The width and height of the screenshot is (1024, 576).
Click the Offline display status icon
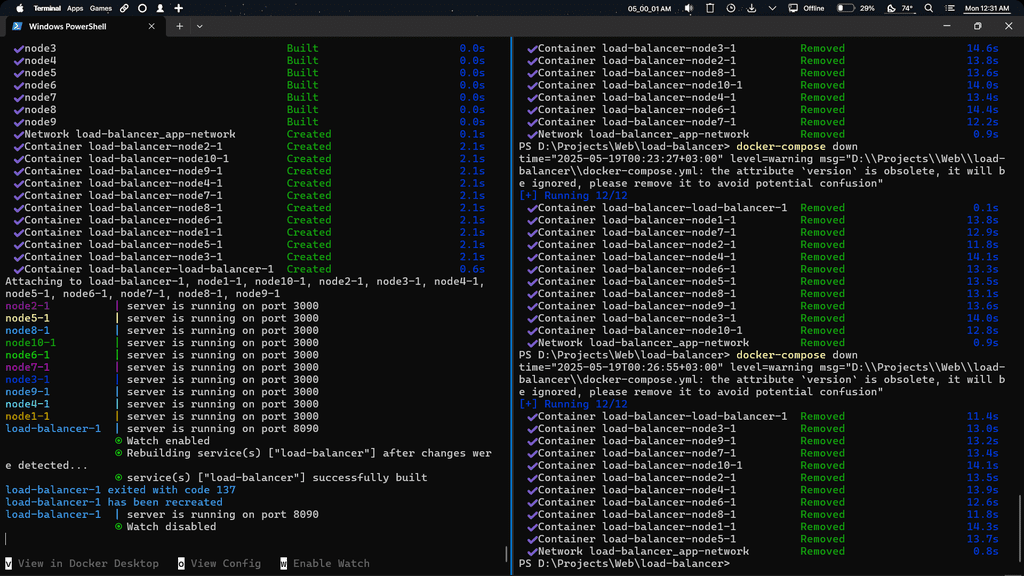click(807, 8)
